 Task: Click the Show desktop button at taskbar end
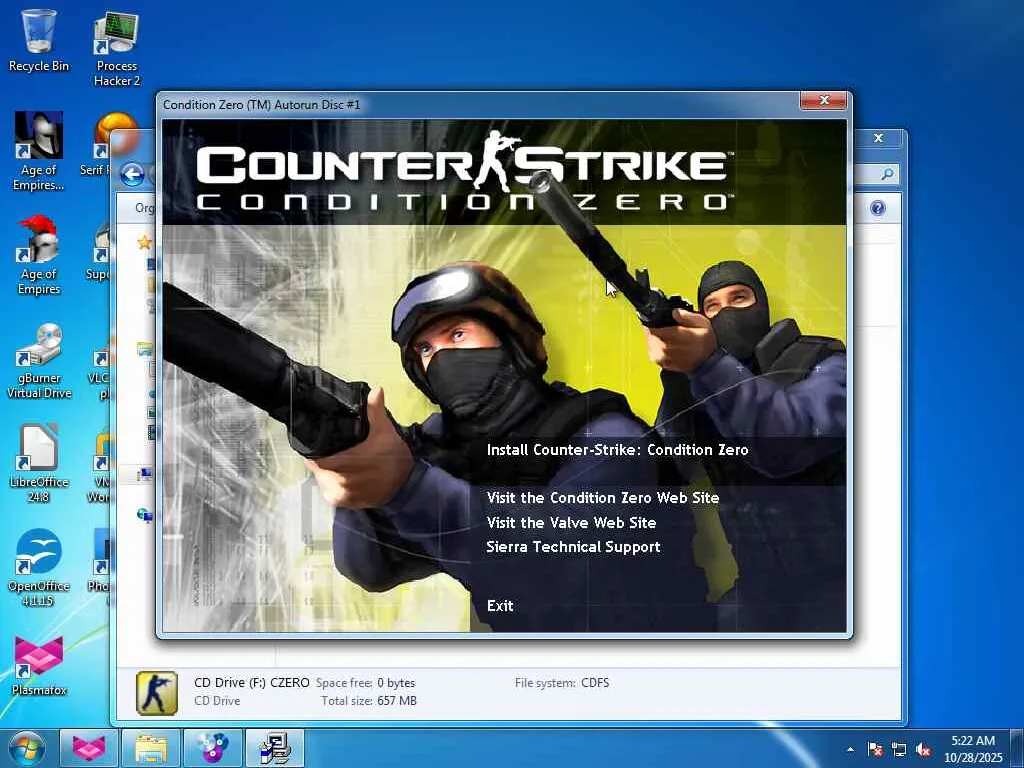pos(1017,748)
